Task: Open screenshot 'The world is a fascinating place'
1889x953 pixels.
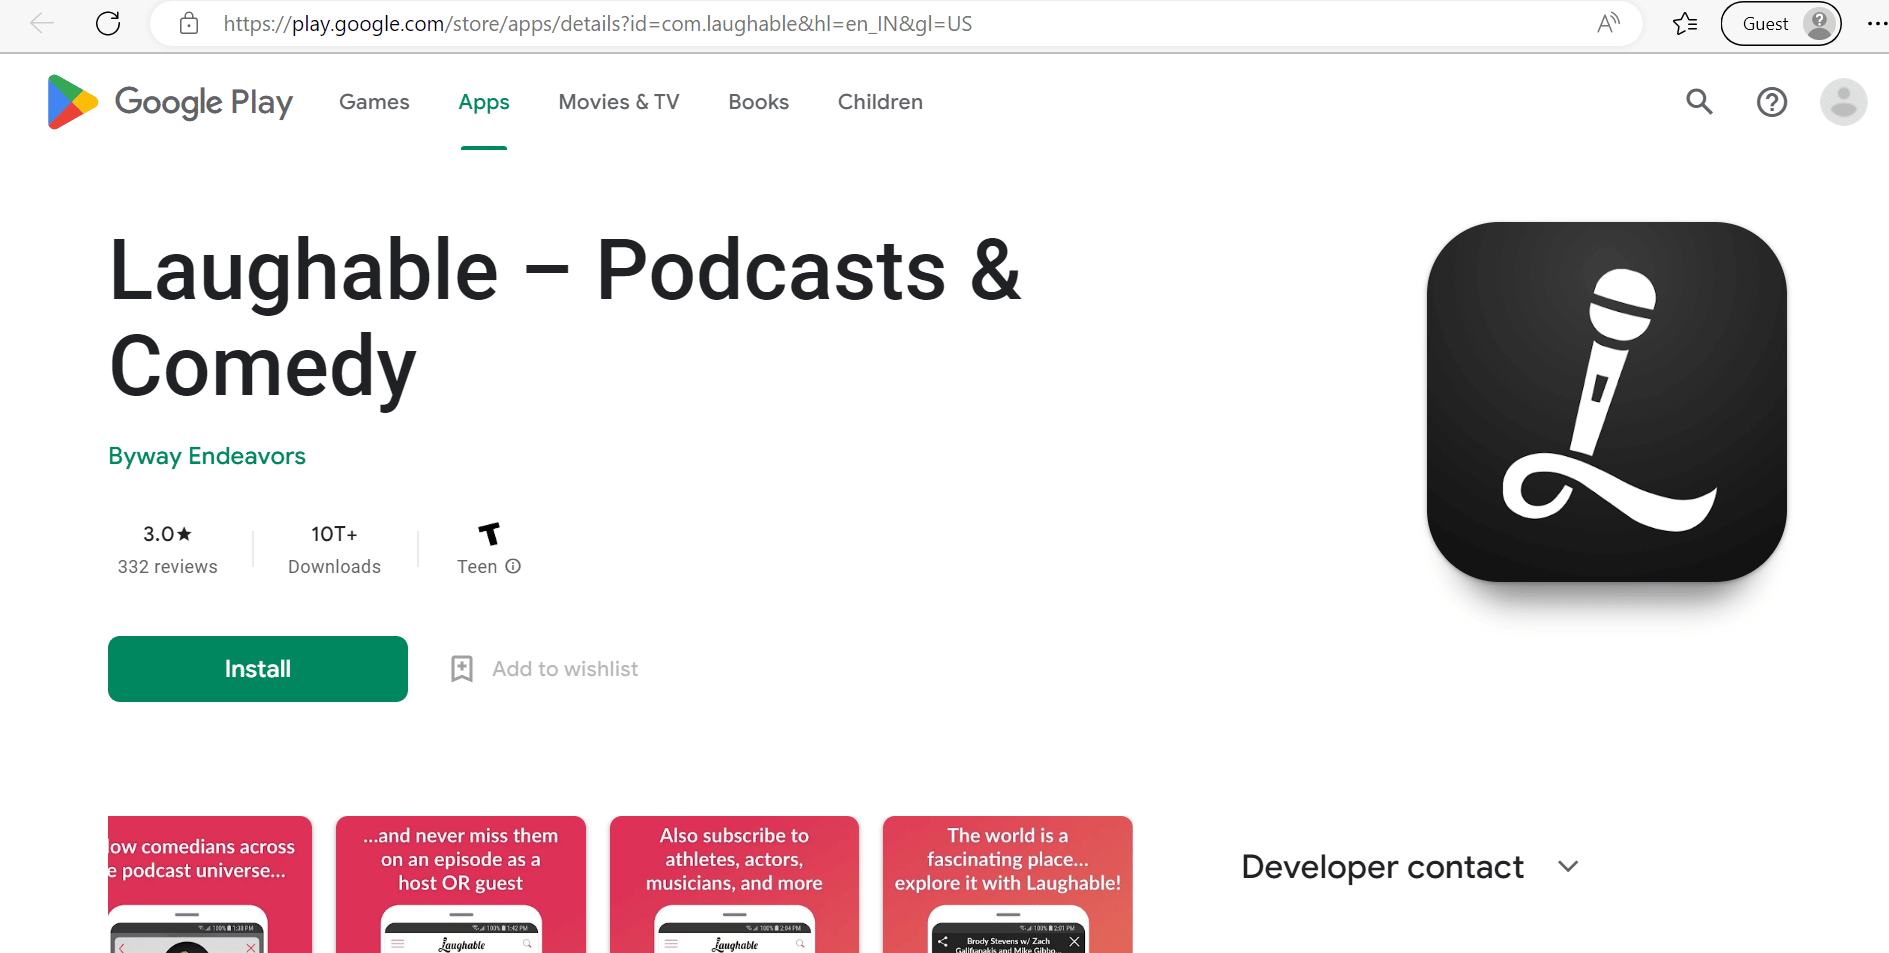Action: pos(1008,884)
